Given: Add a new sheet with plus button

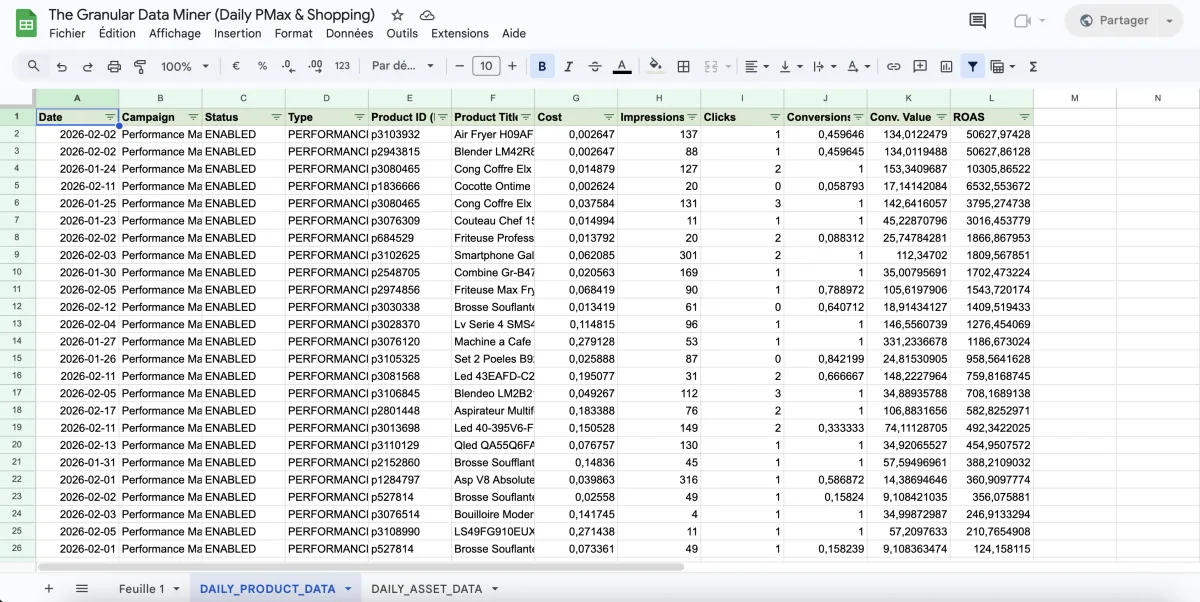Looking at the screenshot, I should [x=49, y=589].
